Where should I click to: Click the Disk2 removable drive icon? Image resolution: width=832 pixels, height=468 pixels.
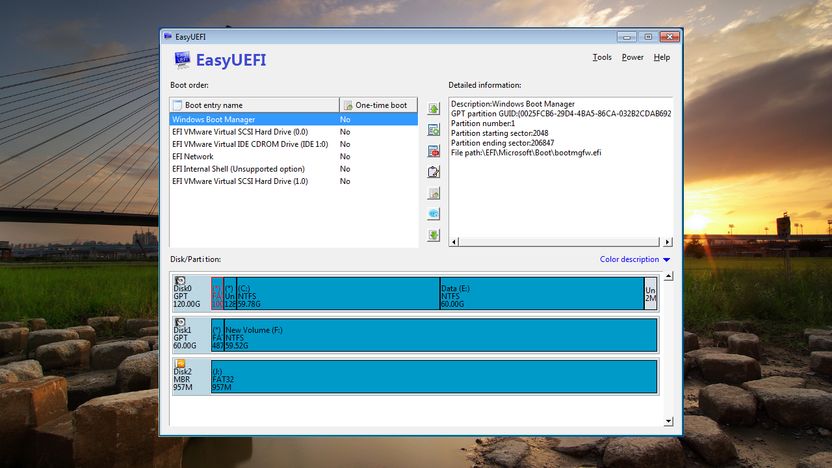[180, 363]
